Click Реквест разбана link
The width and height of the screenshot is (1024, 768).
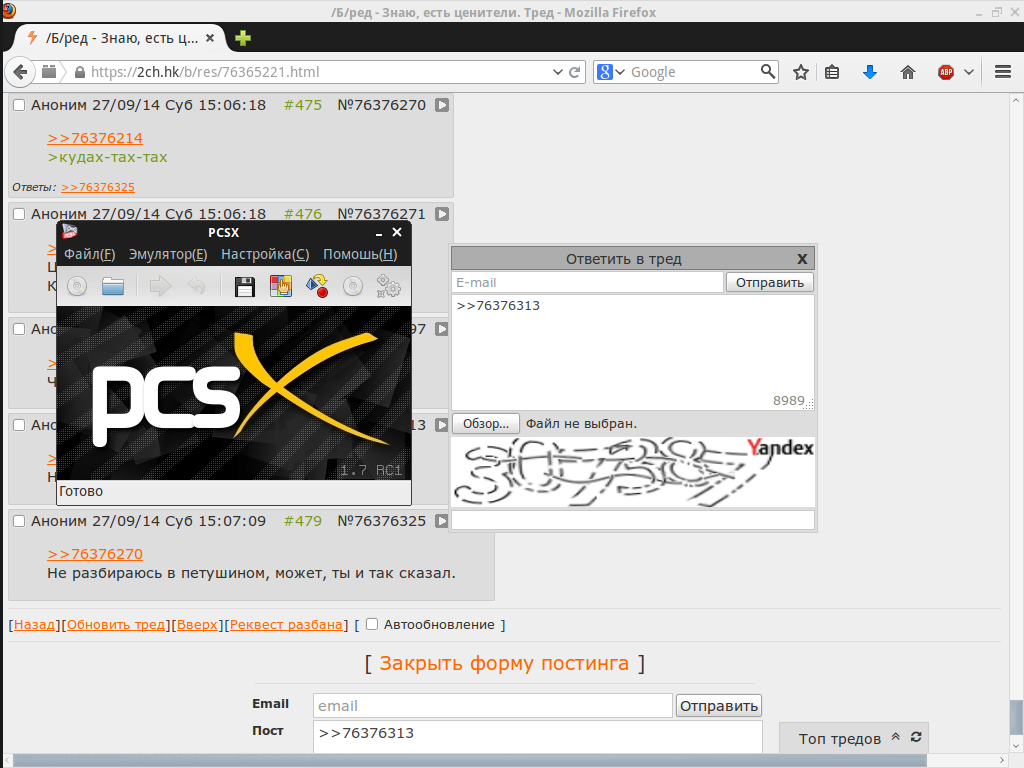tap(286, 624)
